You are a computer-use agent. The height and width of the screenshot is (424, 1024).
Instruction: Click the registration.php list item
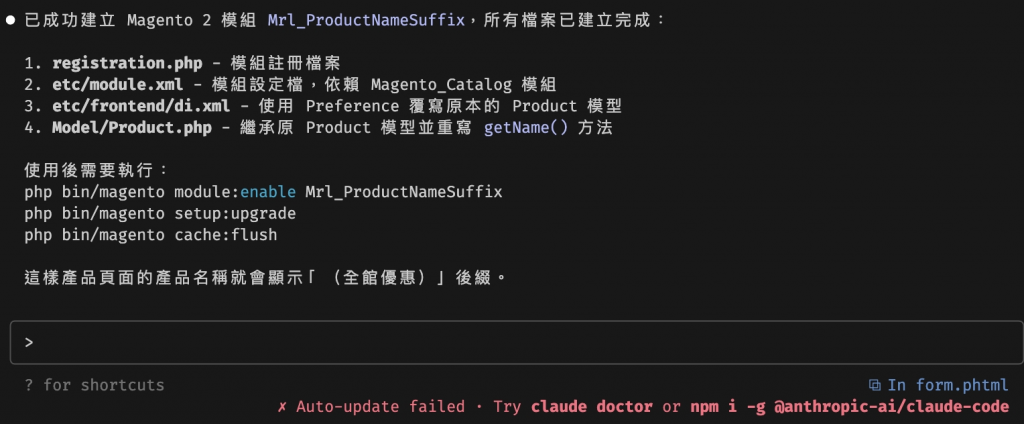pos(183,63)
